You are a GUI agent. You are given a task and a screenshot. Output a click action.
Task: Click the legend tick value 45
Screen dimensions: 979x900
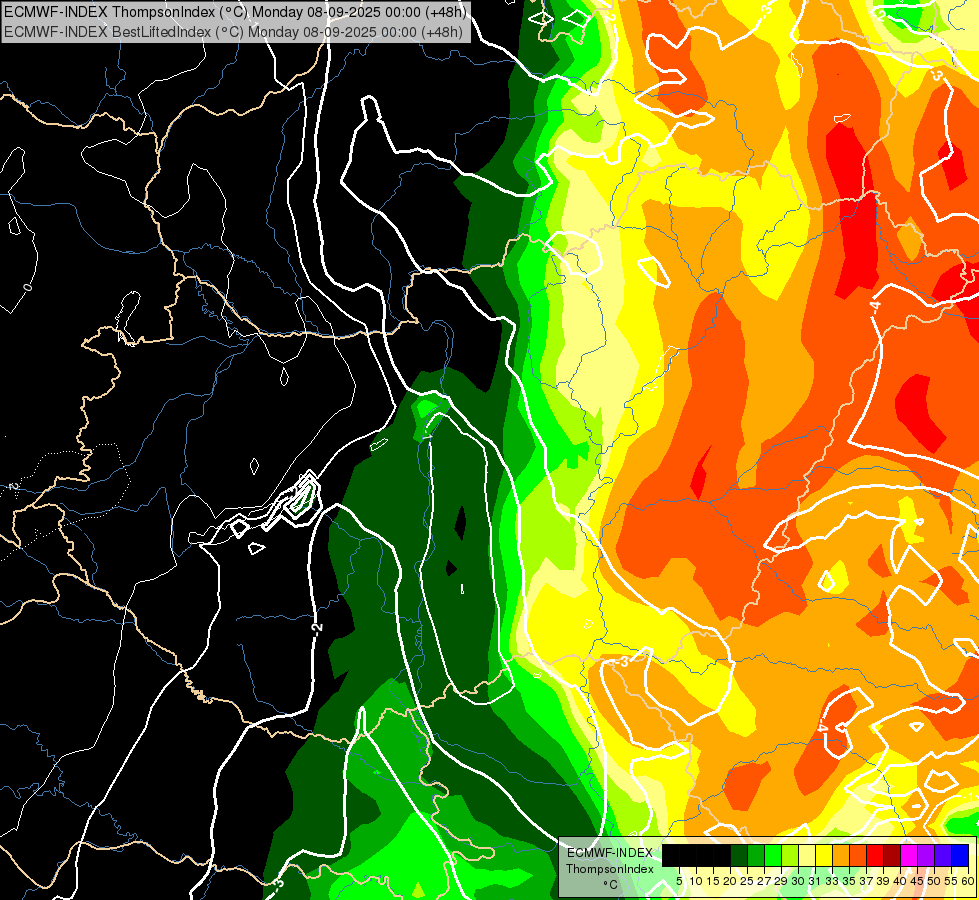point(917,881)
